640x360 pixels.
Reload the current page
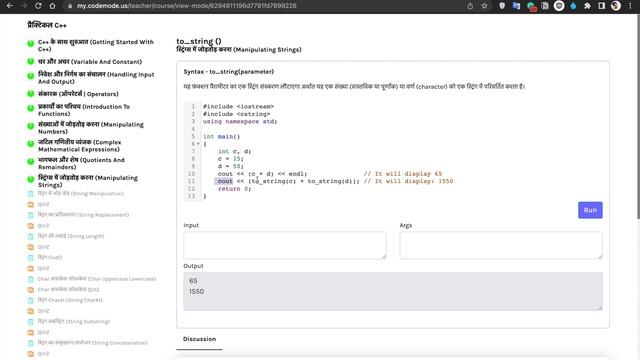pos(38,6)
